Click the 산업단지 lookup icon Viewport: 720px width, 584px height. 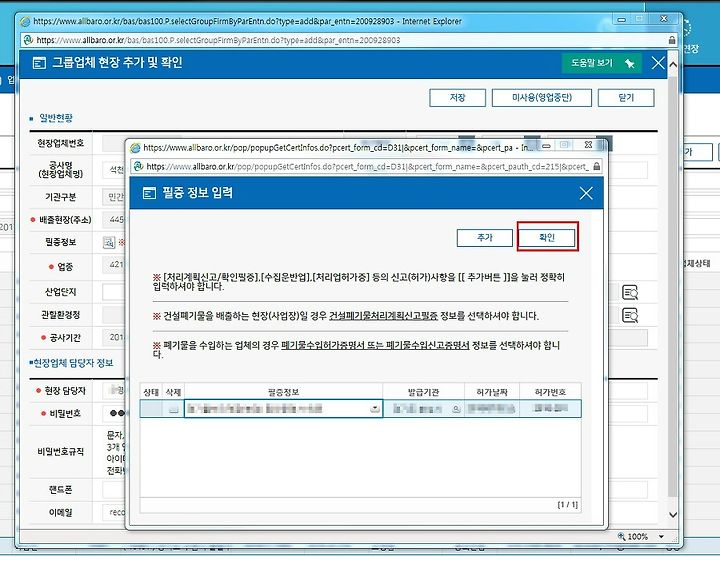630,292
